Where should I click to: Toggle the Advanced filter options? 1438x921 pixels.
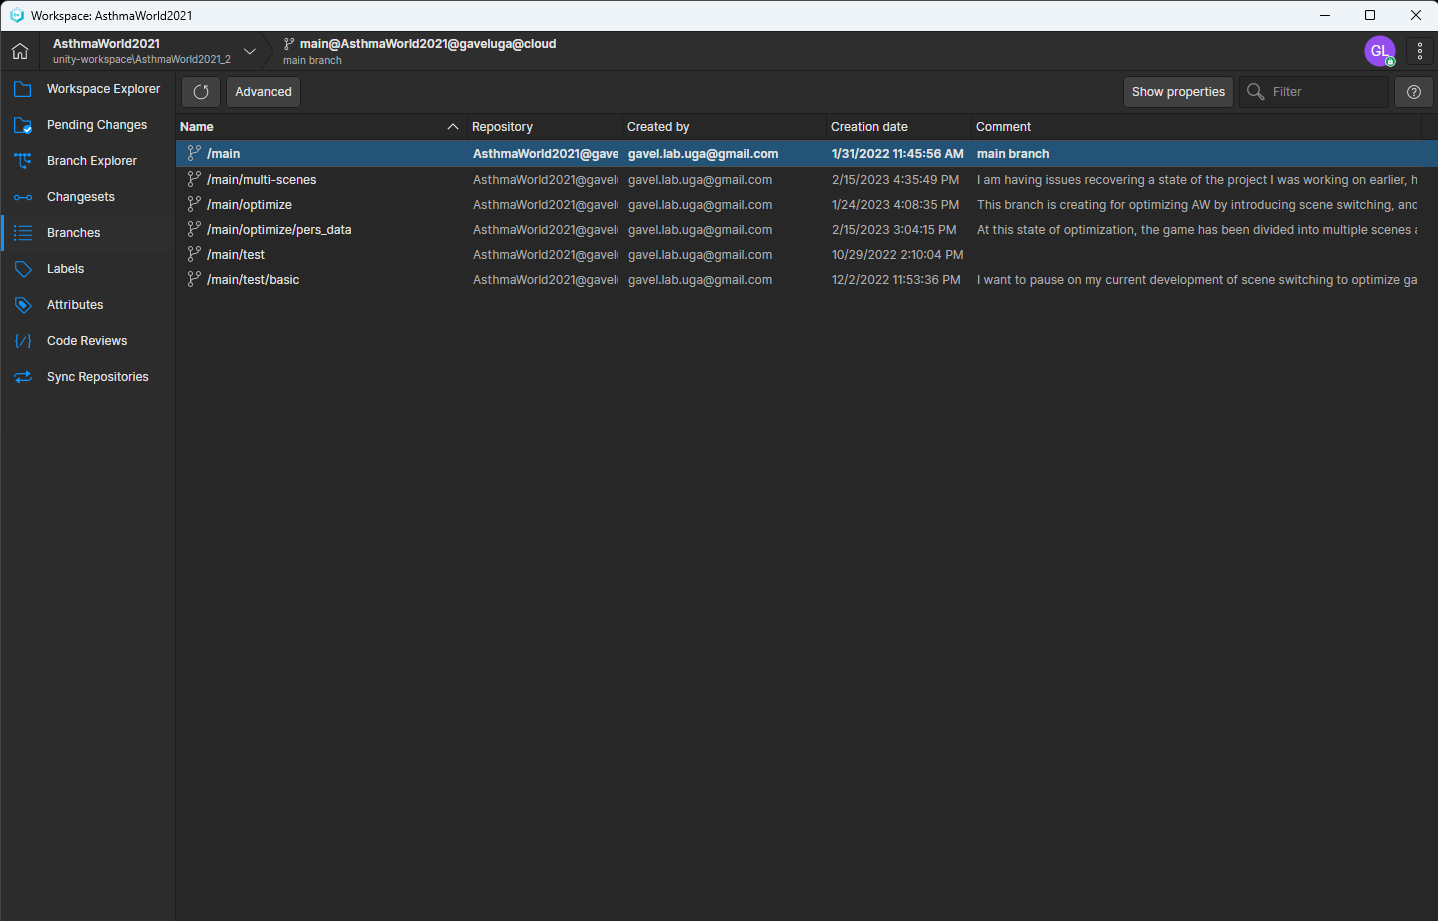pyautogui.click(x=263, y=91)
